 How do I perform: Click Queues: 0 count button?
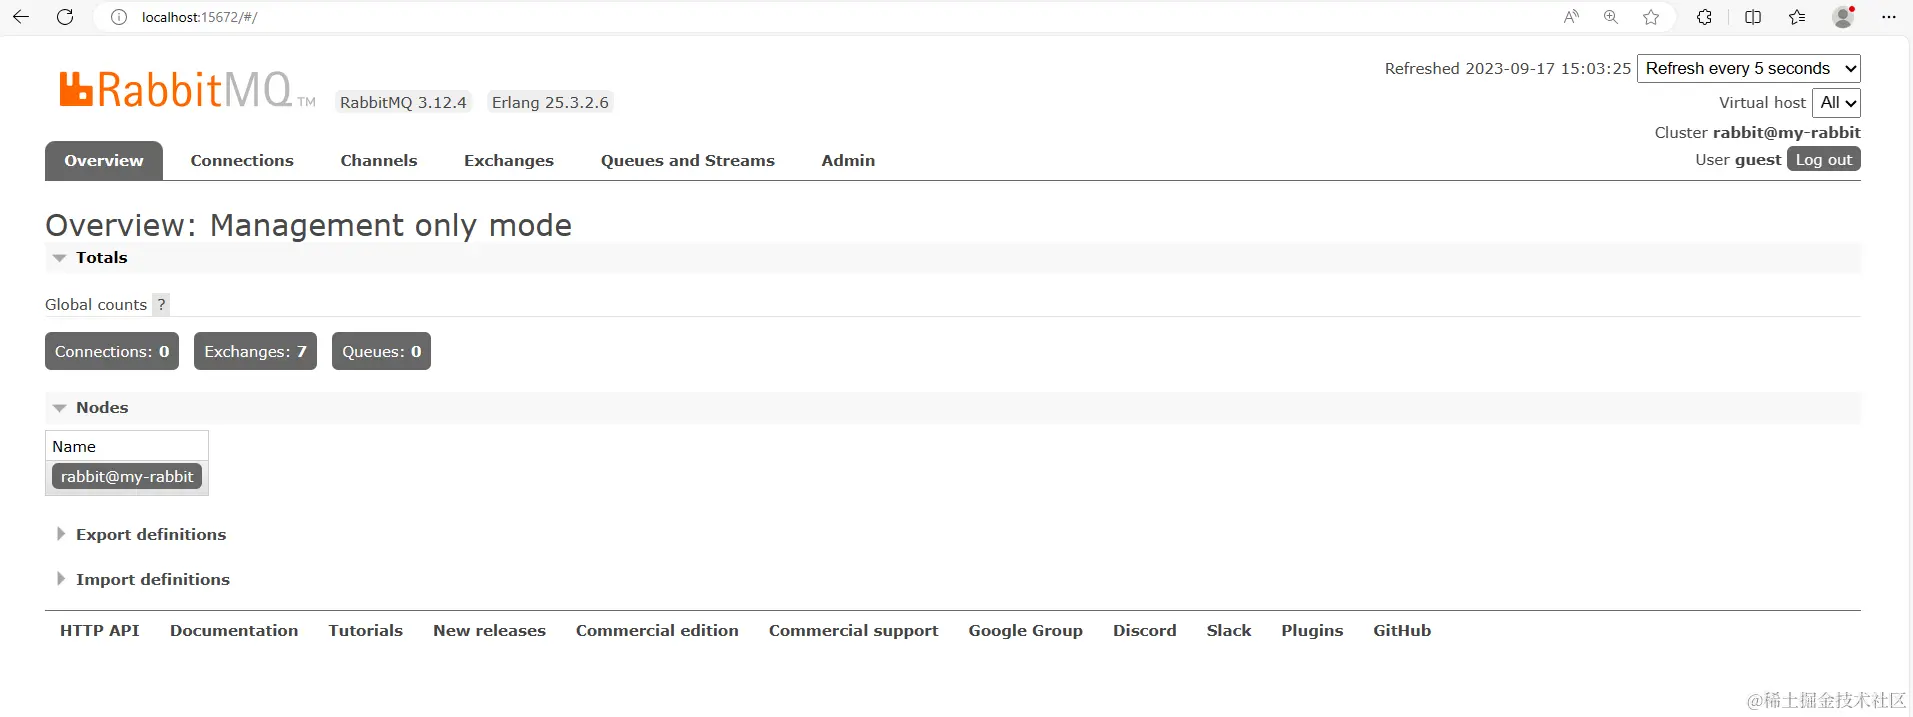(x=381, y=351)
